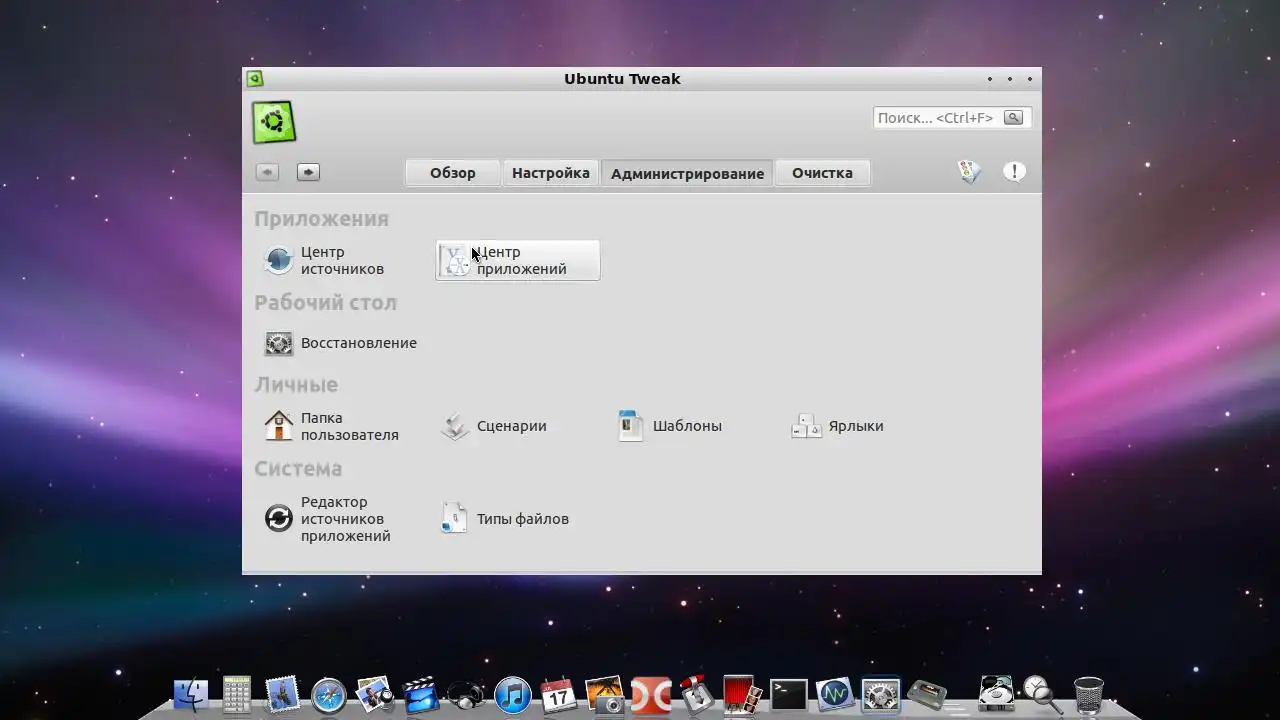Open Папка пользователя item
Image resolution: width=1280 pixels, height=720 pixels.
(331, 426)
